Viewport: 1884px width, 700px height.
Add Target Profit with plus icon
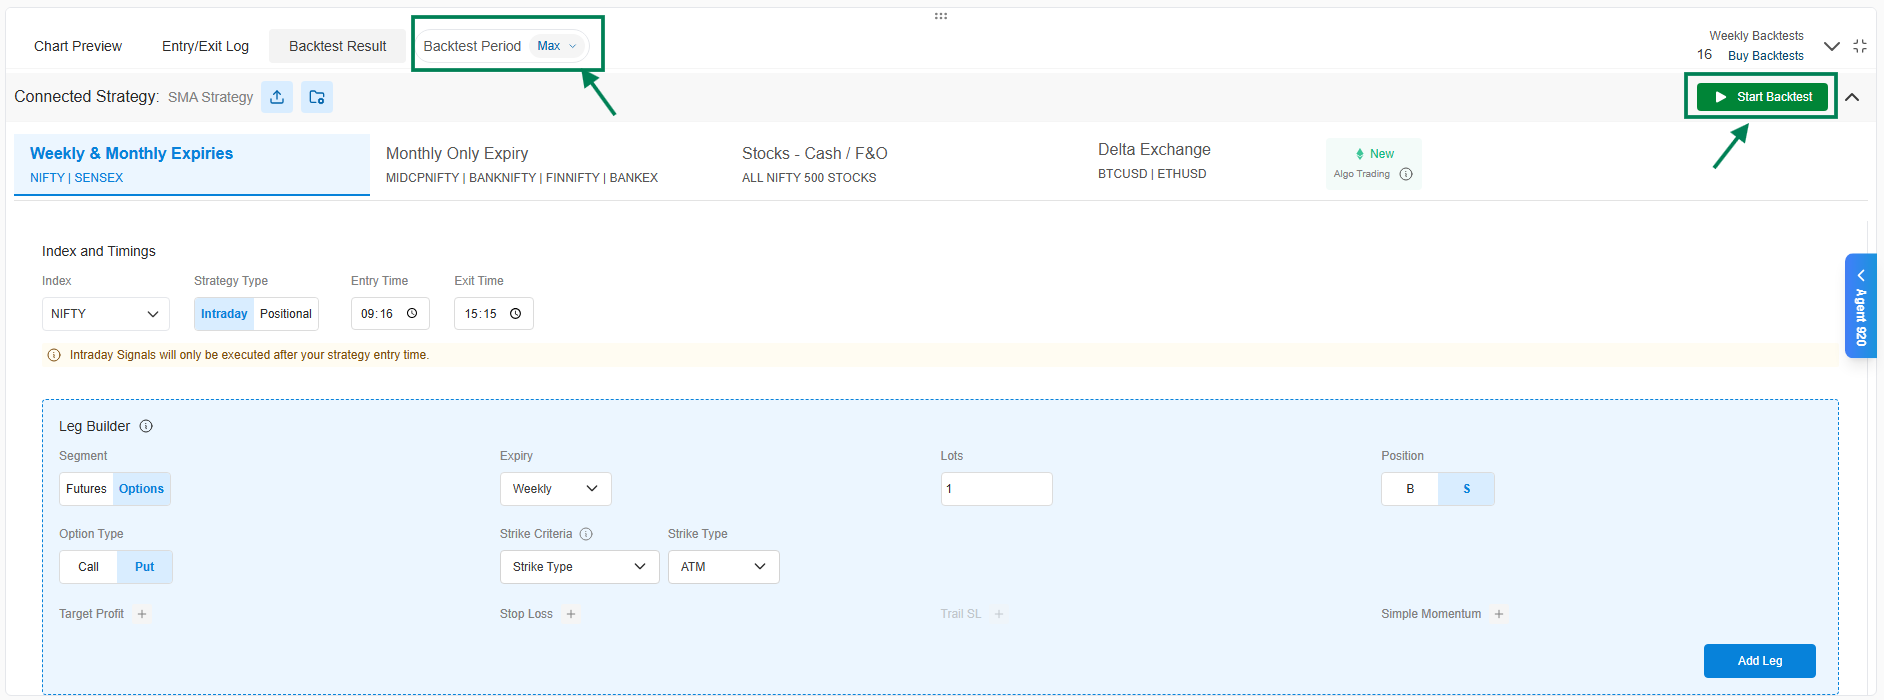tap(142, 614)
